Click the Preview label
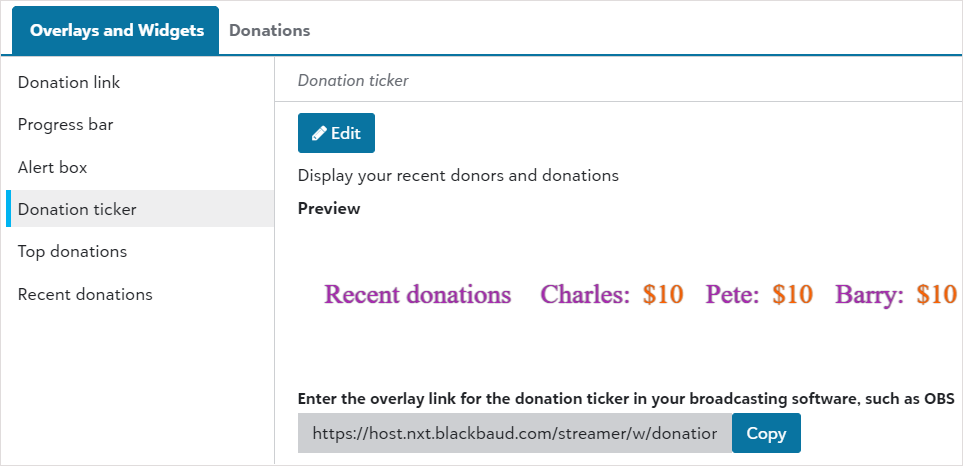 (x=329, y=209)
